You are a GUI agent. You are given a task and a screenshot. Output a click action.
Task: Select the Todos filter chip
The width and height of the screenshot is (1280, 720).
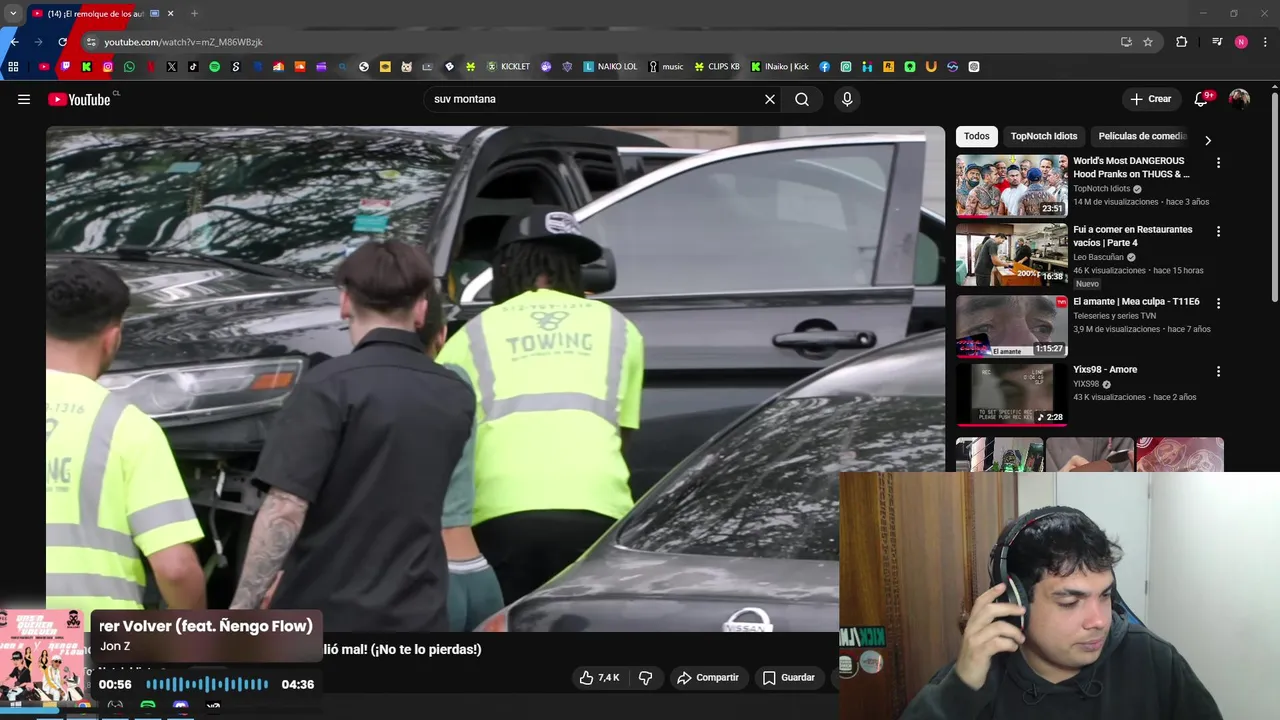click(x=977, y=136)
